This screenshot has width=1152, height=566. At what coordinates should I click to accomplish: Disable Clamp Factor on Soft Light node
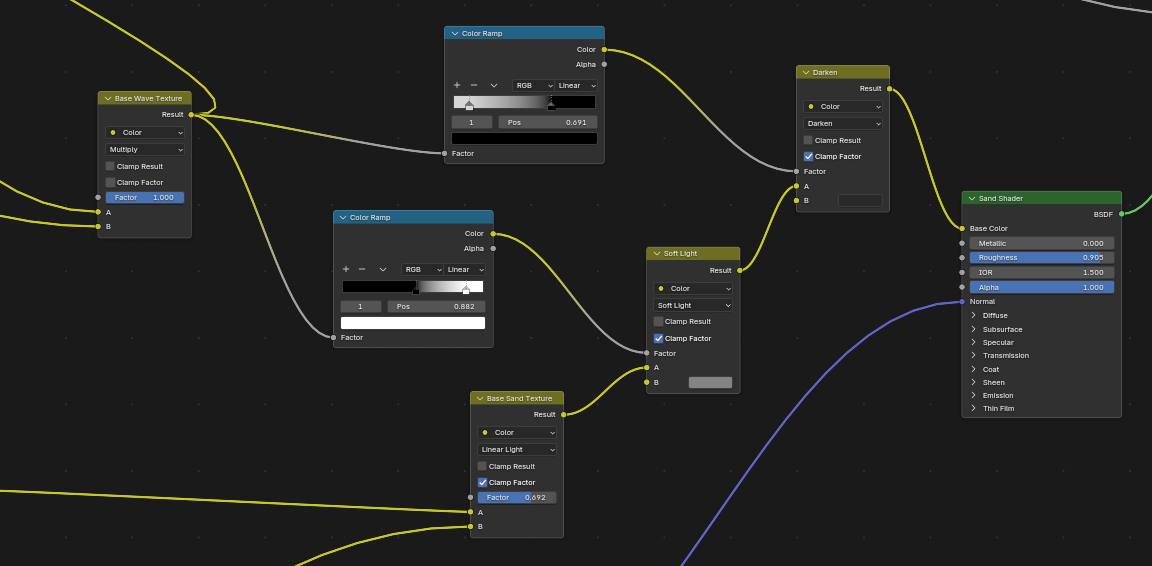click(658, 339)
